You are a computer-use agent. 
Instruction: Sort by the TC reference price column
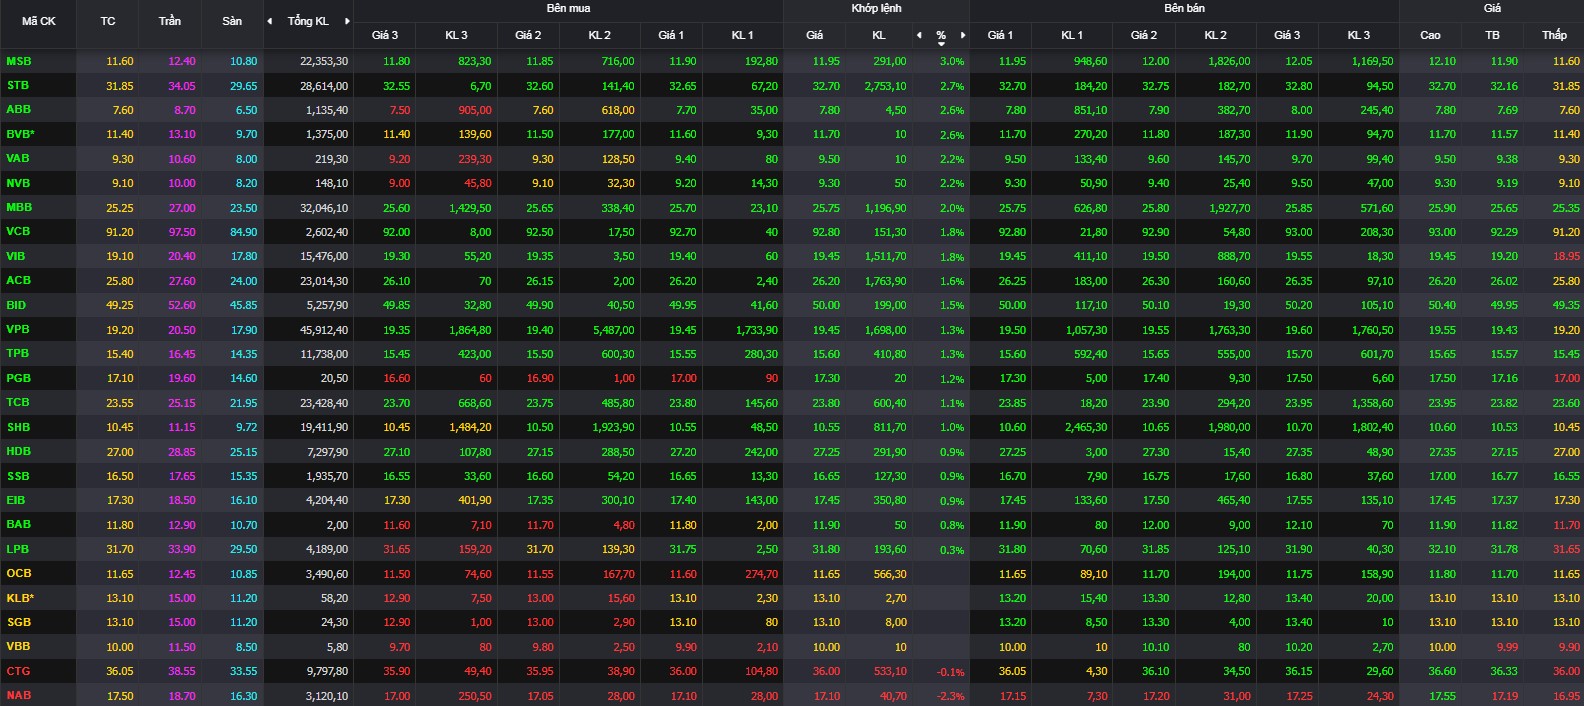click(x=108, y=21)
